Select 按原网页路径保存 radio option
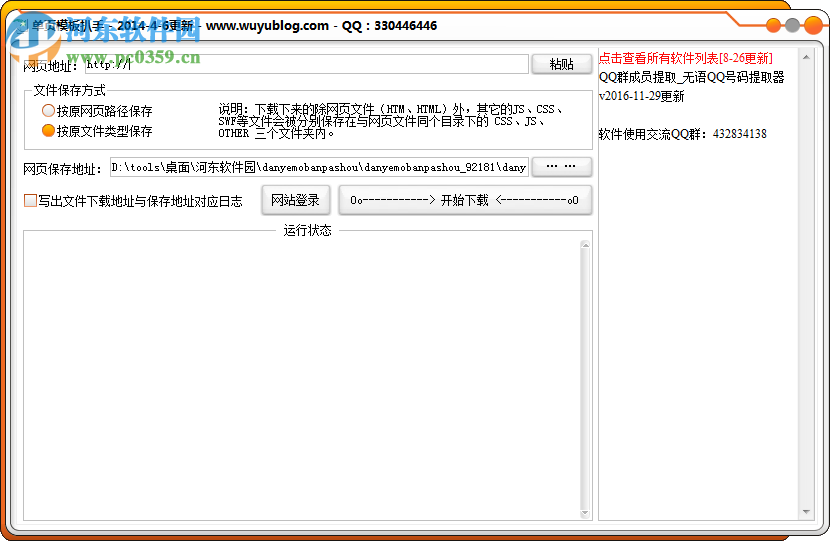Image resolution: width=830 pixels, height=541 pixels. click(x=97, y=111)
